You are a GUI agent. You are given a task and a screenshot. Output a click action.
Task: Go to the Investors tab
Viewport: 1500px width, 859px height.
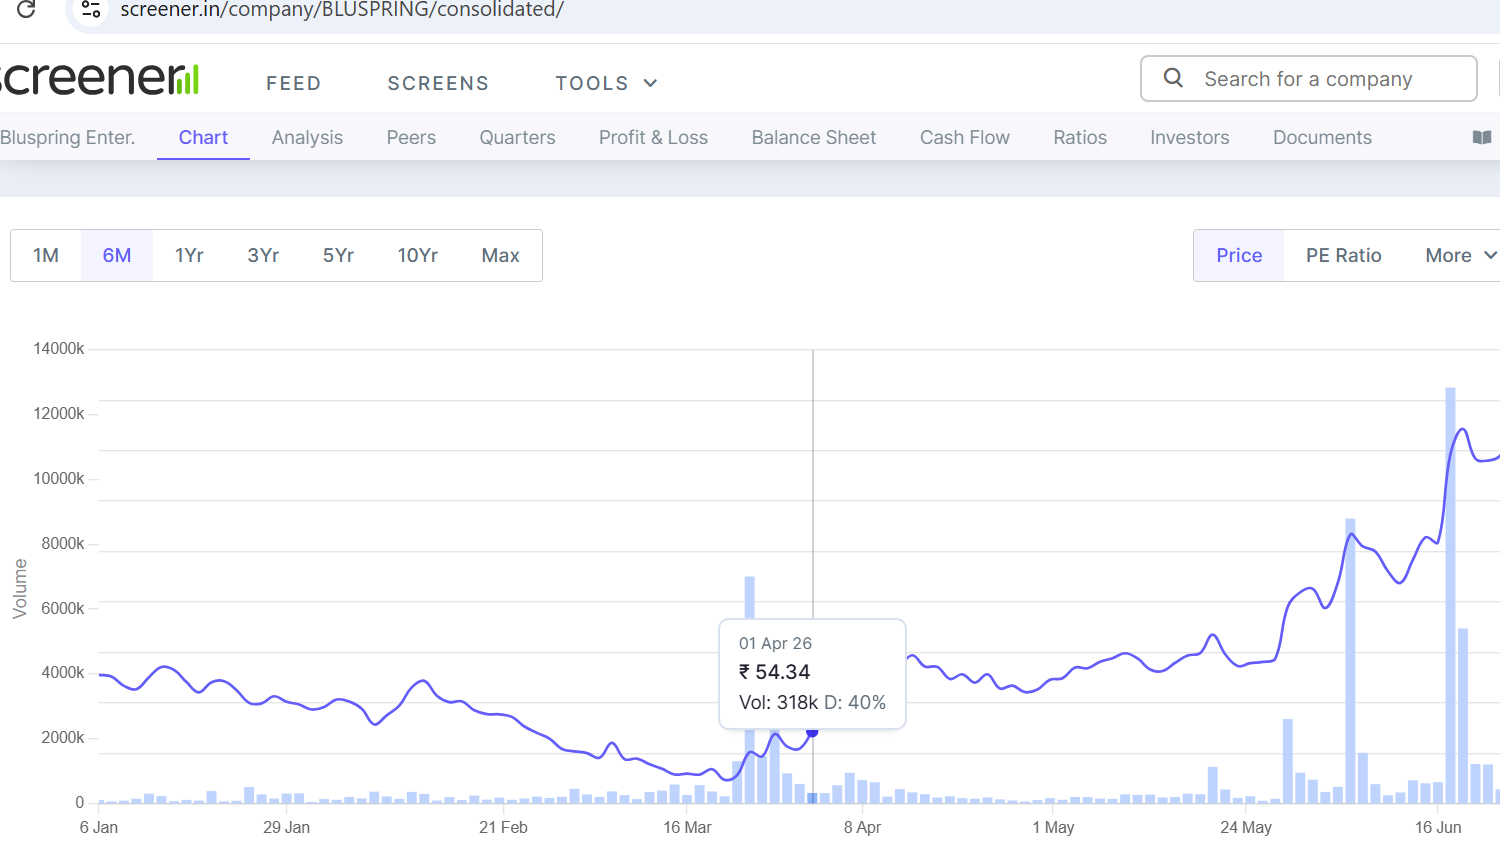(1190, 137)
